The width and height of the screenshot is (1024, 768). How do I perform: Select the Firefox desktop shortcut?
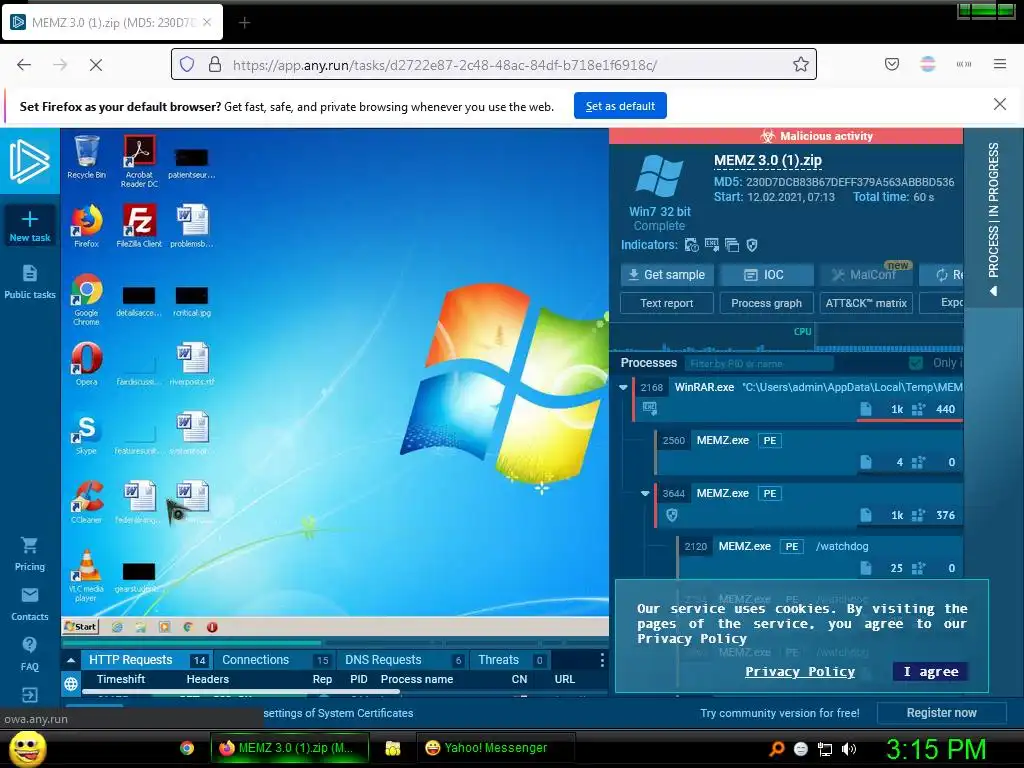point(86,225)
